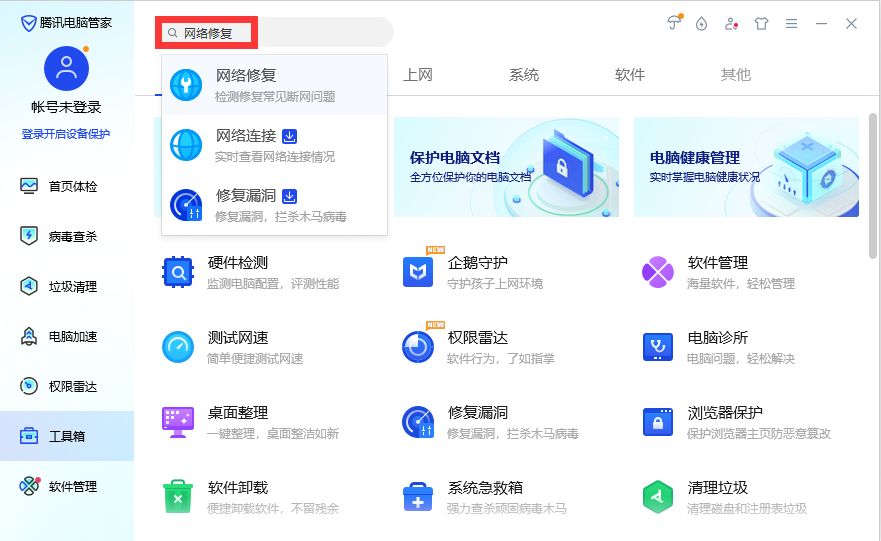Switch to the 其他 tab
Image resolution: width=881 pixels, height=541 pixels.
pyautogui.click(x=735, y=75)
